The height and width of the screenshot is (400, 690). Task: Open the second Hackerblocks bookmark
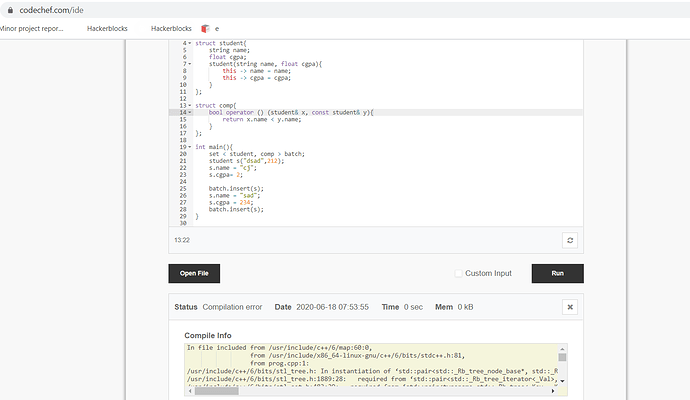coord(171,29)
